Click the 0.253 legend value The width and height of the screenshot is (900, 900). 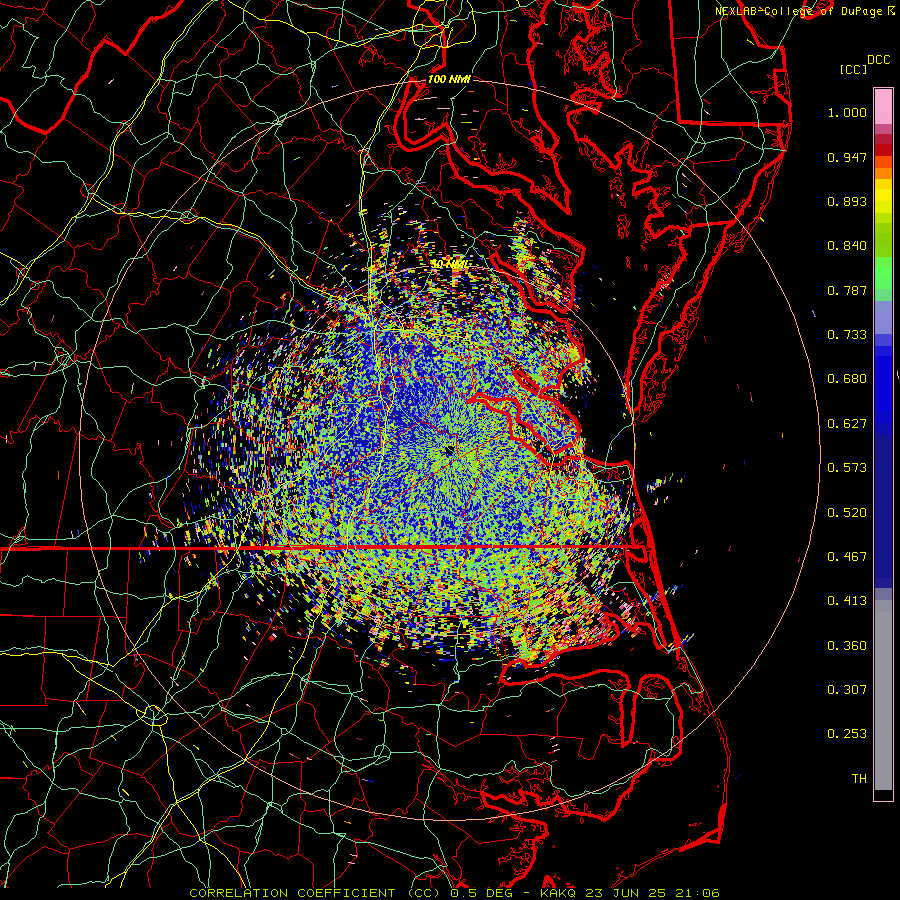[x=847, y=734]
